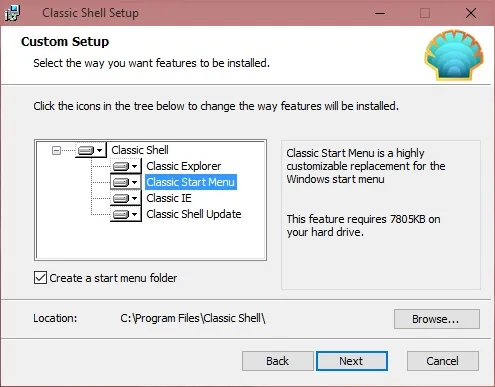Cancel the setup wizard
The width and height of the screenshot is (495, 387).
443,361
